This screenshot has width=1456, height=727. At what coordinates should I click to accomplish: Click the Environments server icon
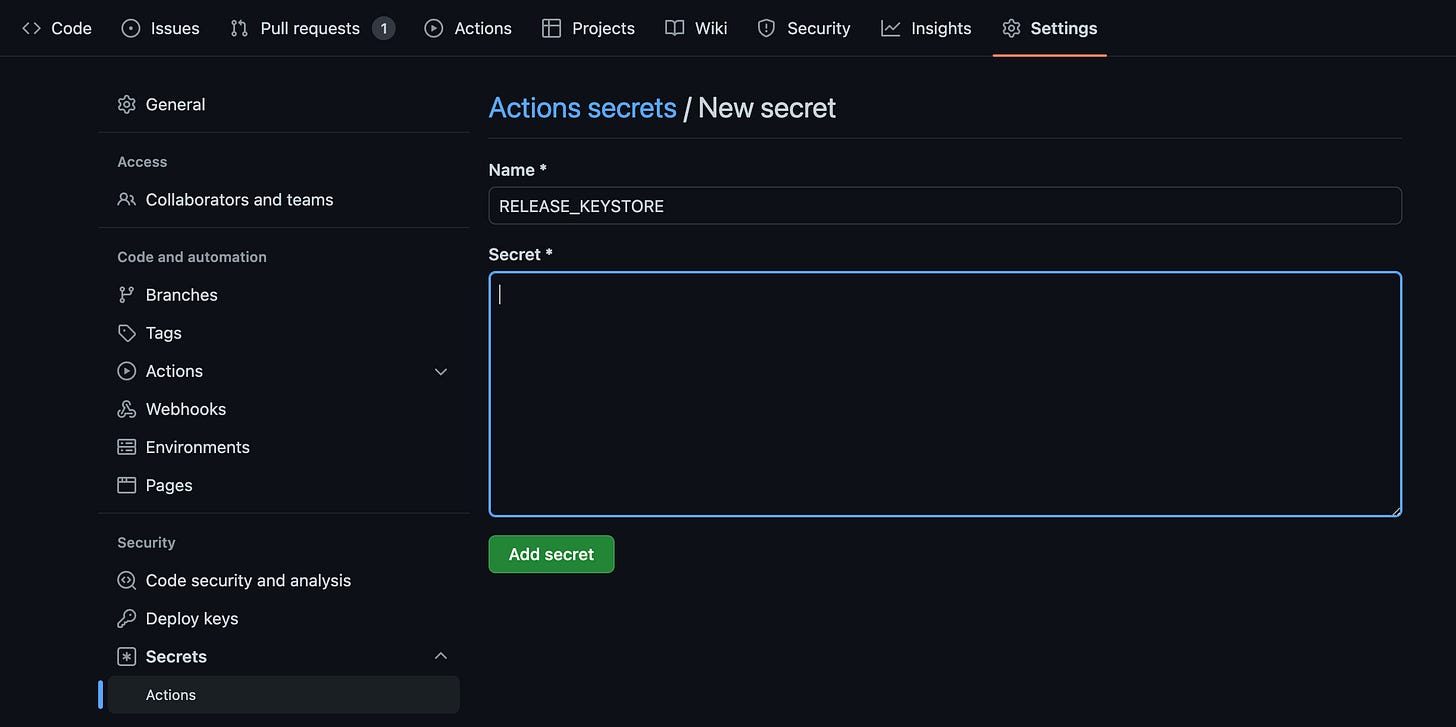126,446
